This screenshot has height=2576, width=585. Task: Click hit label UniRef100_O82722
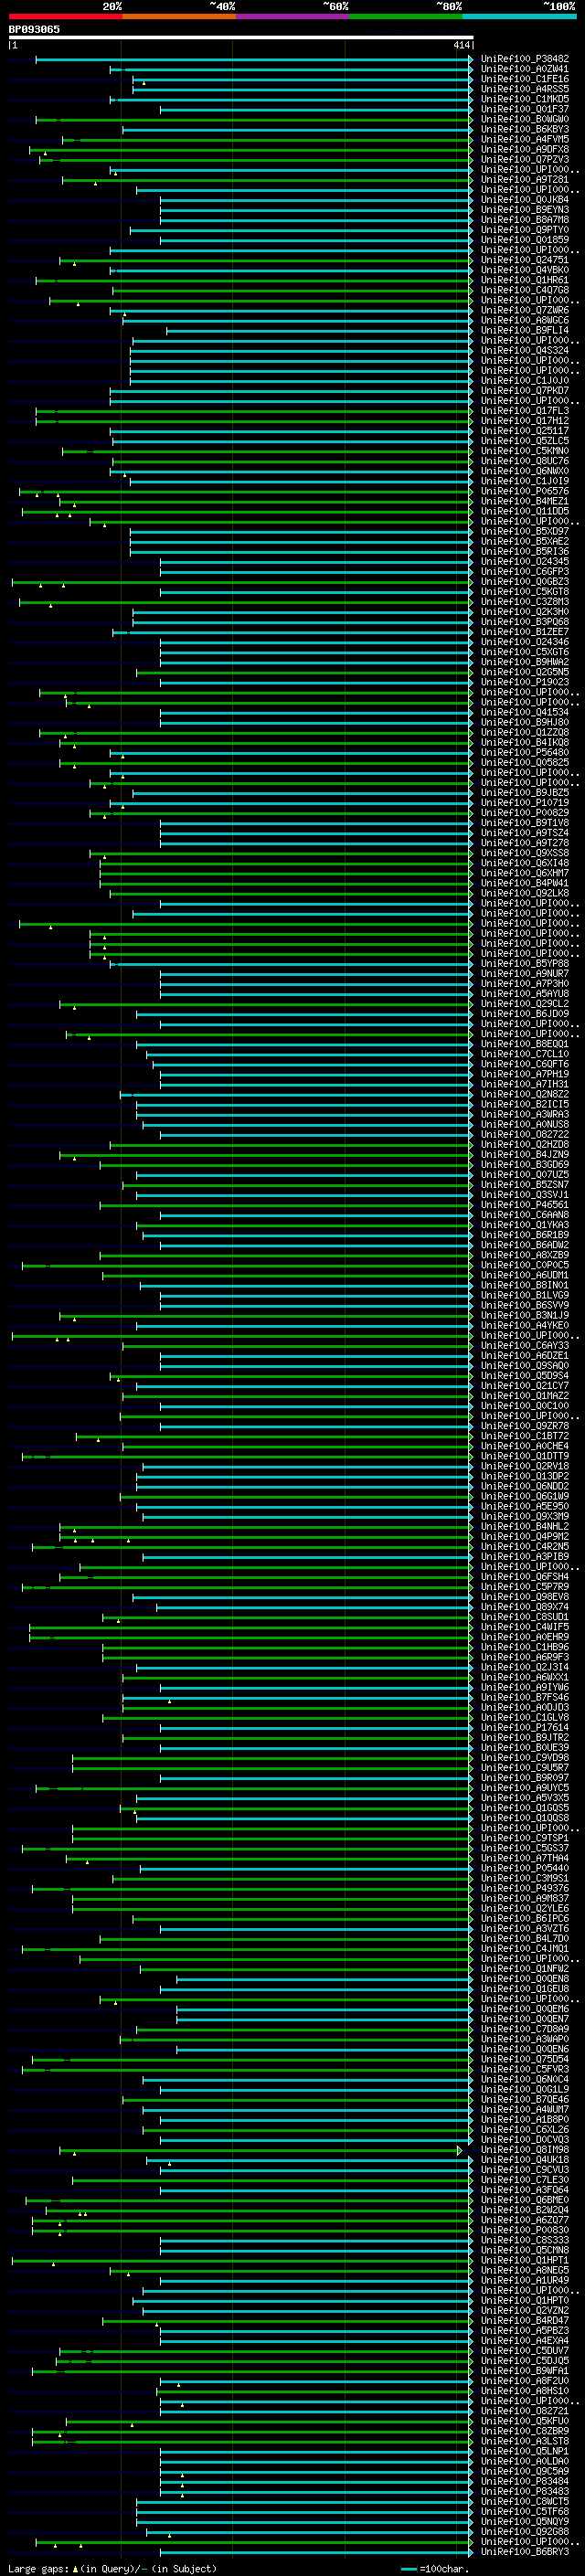[525, 1134]
